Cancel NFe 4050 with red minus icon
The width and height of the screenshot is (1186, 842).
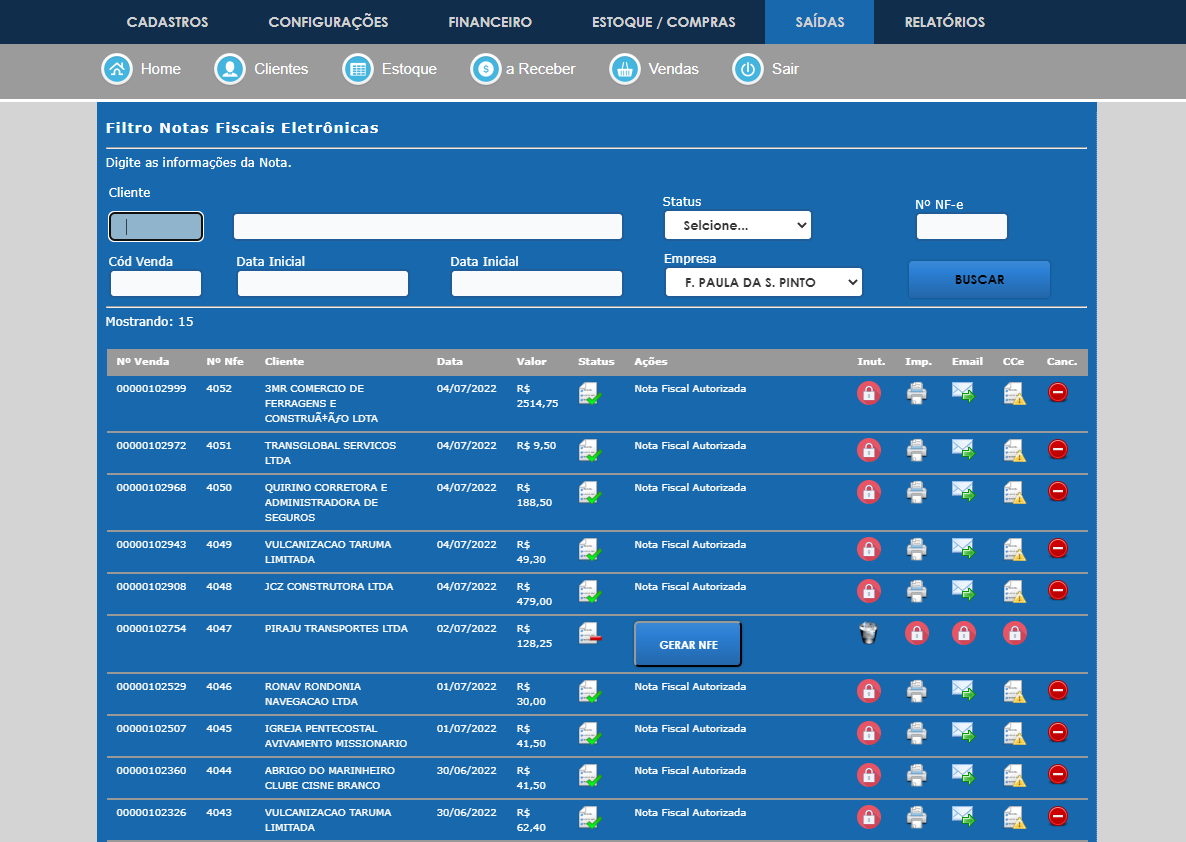point(1058,491)
